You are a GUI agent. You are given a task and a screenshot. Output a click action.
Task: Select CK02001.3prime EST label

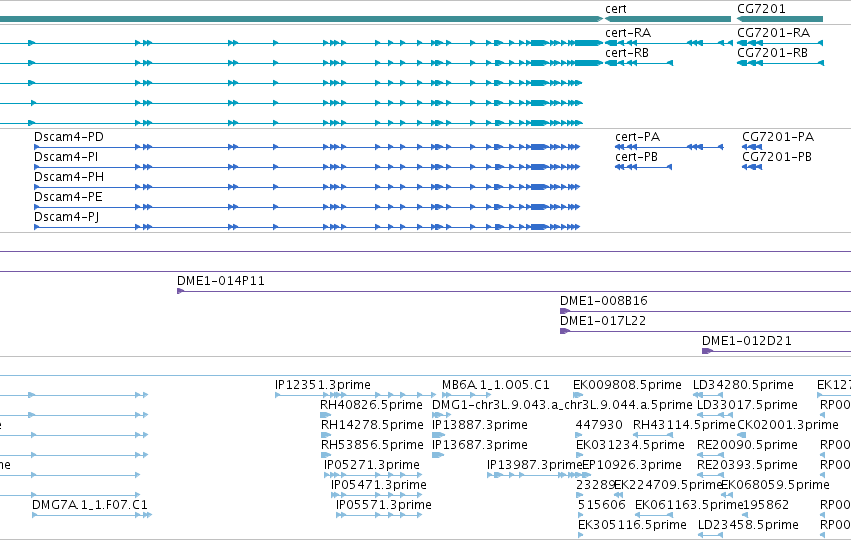[x=788, y=425]
